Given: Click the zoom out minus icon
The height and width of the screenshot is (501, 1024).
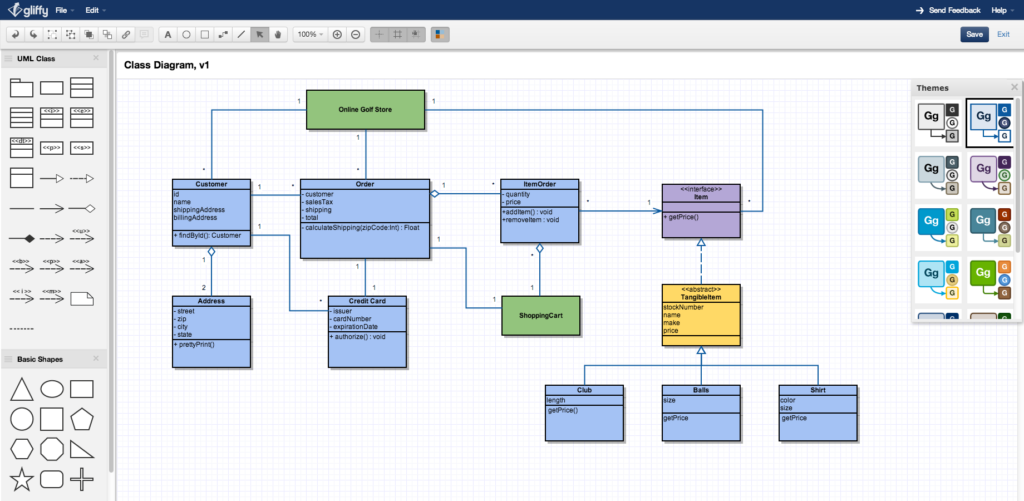Looking at the screenshot, I should click(x=355, y=34).
